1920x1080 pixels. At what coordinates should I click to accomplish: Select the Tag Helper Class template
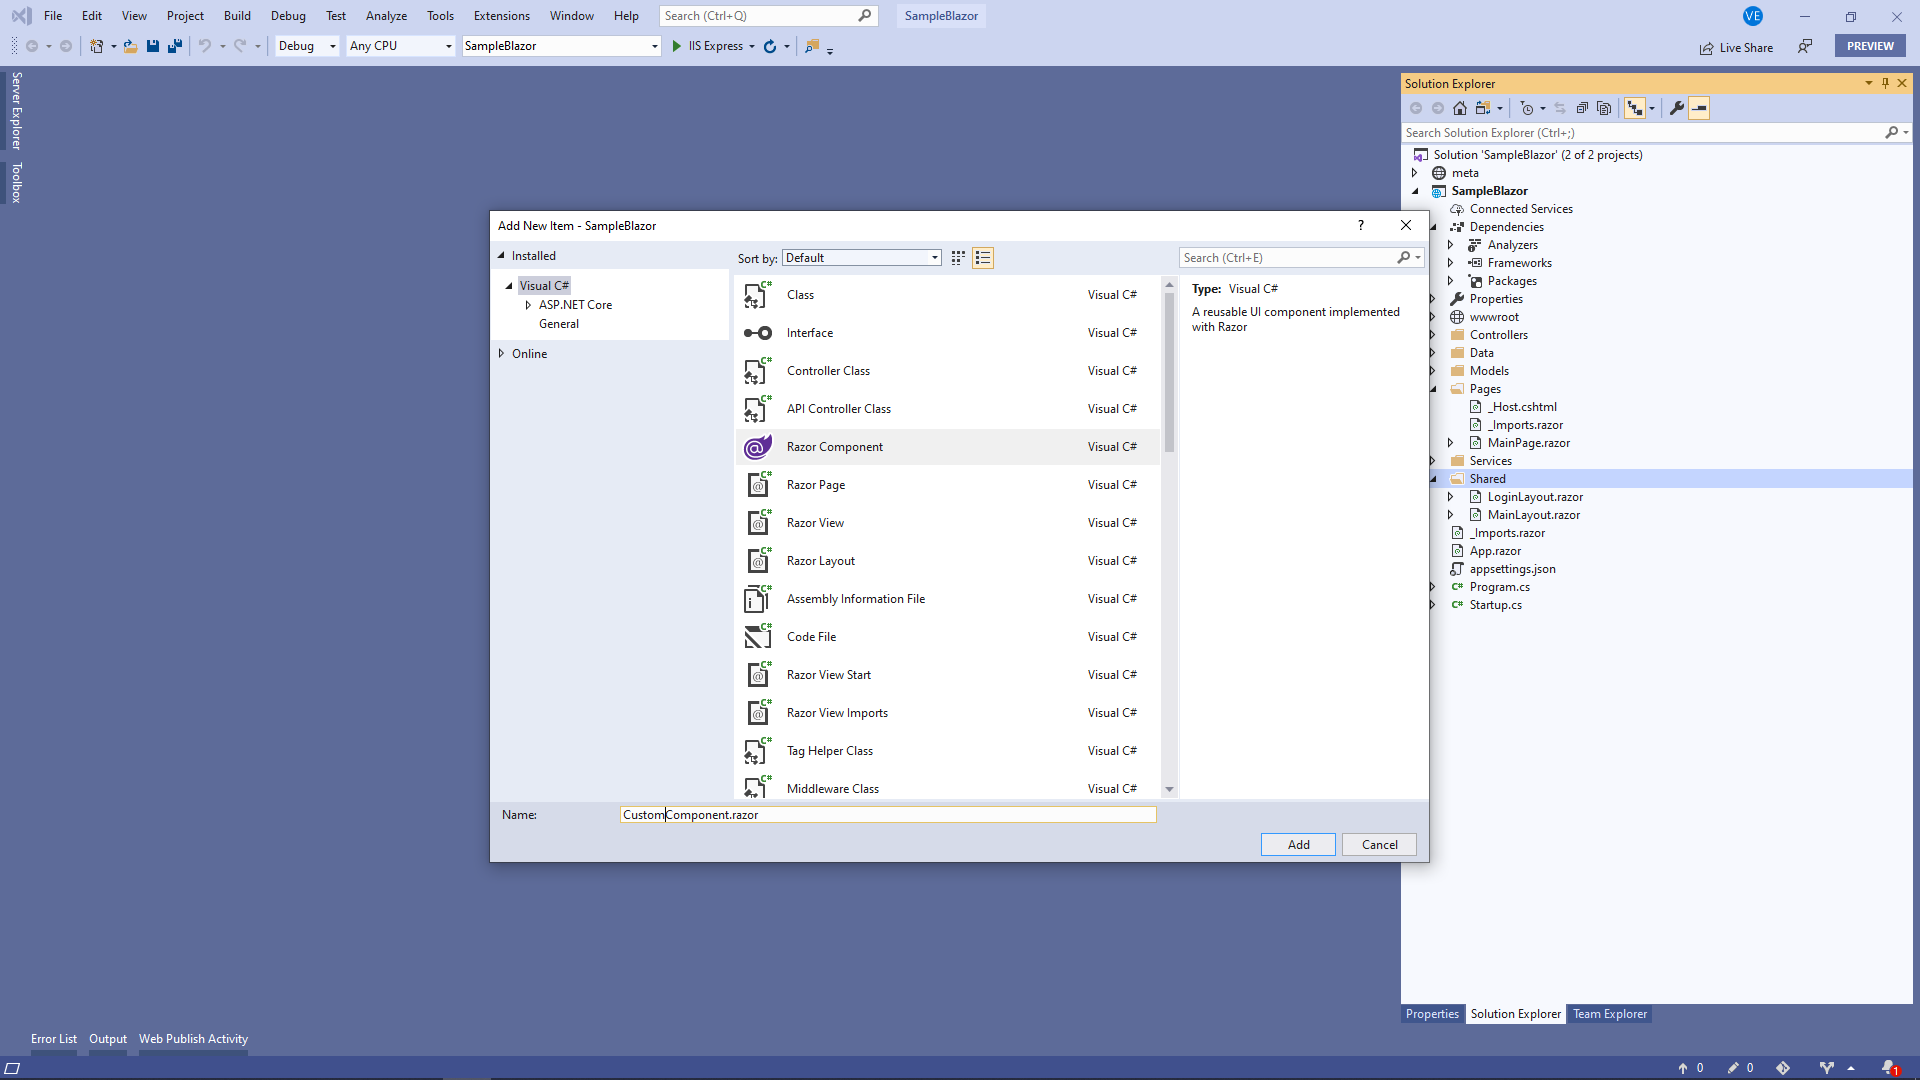tap(948, 751)
